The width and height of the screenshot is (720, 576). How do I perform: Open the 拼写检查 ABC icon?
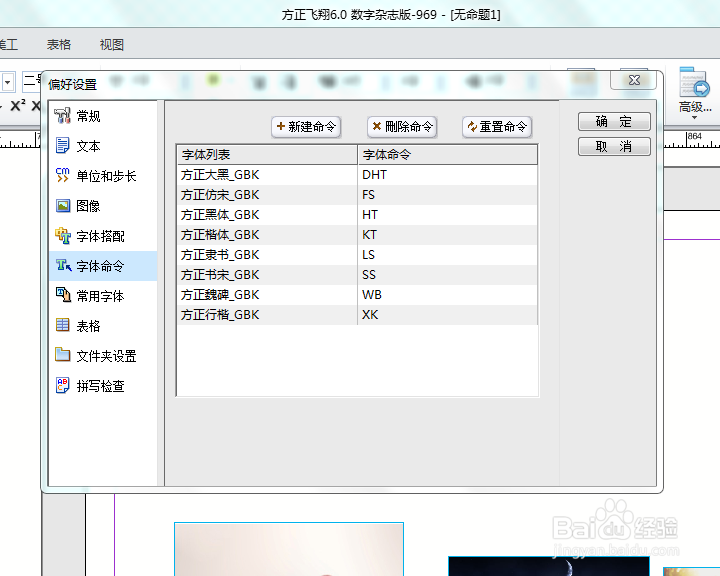[x=62, y=385]
